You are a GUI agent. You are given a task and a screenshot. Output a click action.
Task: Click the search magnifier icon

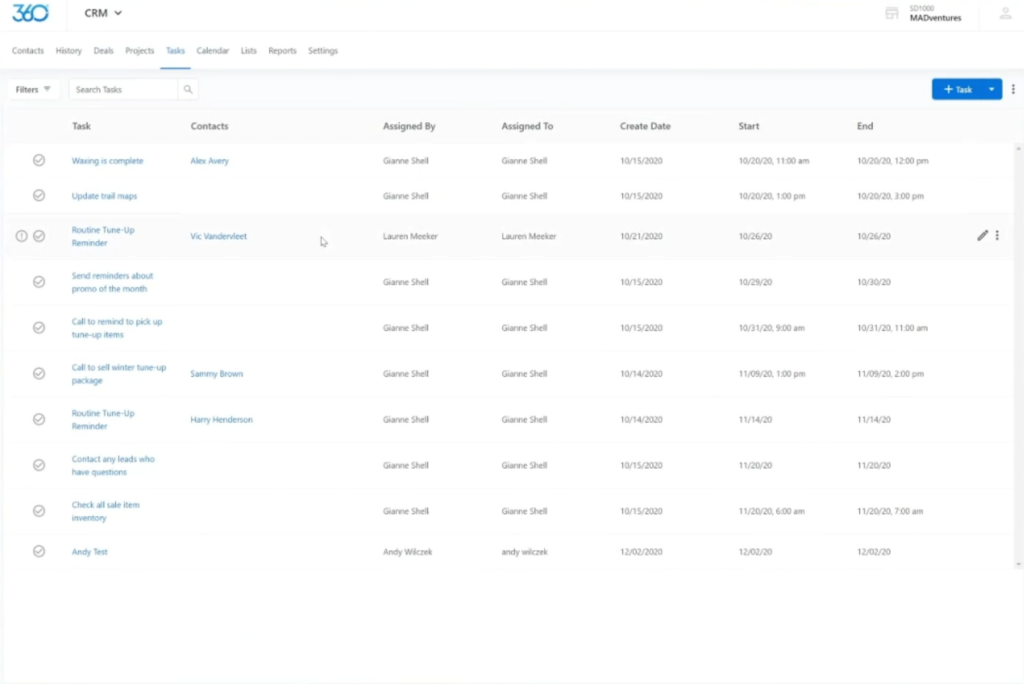pyautogui.click(x=188, y=89)
